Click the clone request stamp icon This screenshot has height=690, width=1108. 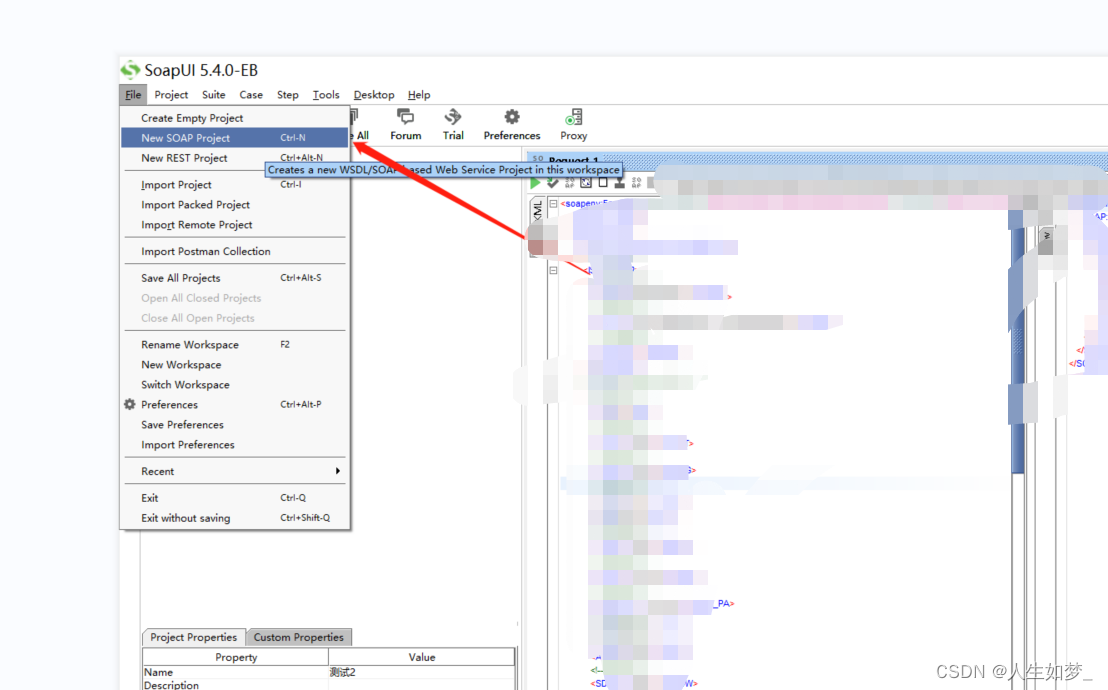(619, 182)
